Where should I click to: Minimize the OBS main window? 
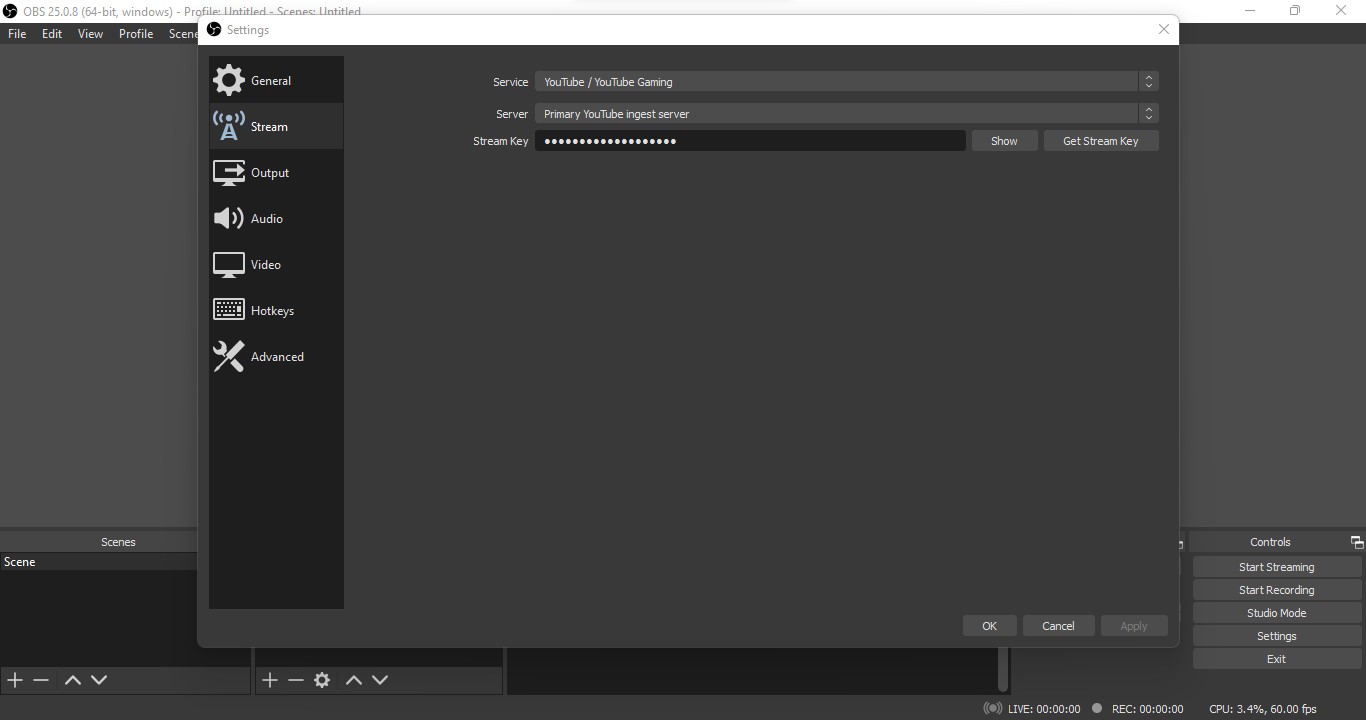point(1250,11)
